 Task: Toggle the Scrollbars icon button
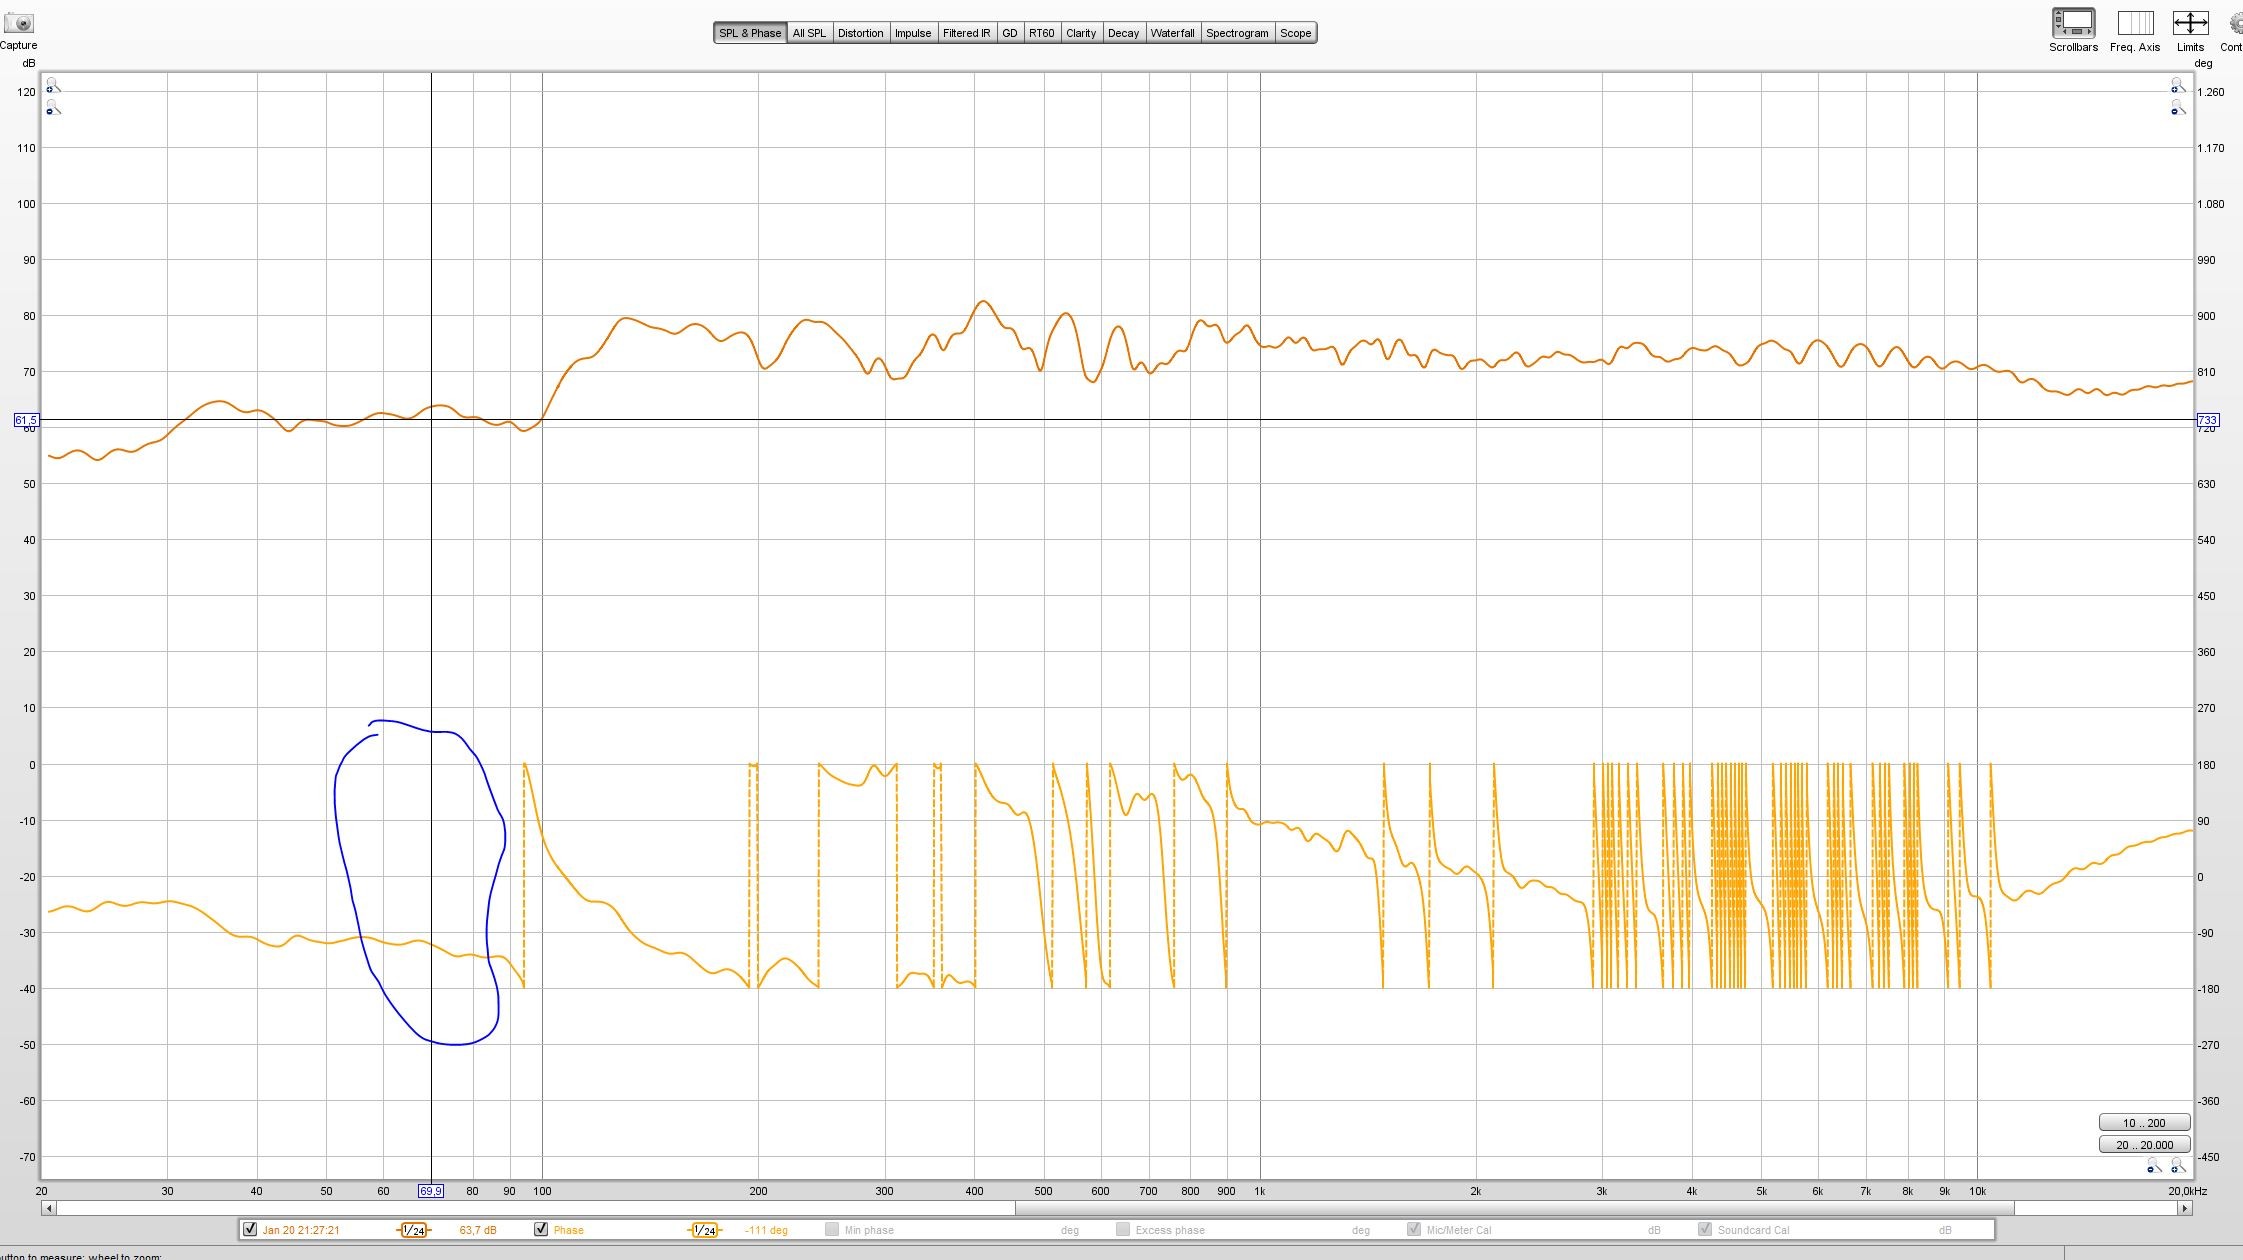click(2073, 23)
